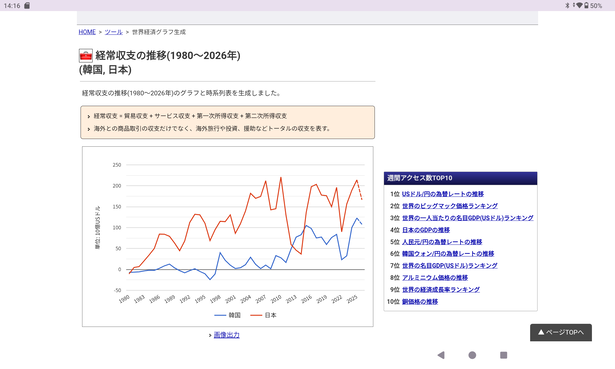The image size is (615, 369).
Task: Open the ツール breadcrumb link
Action: point(113,32)
